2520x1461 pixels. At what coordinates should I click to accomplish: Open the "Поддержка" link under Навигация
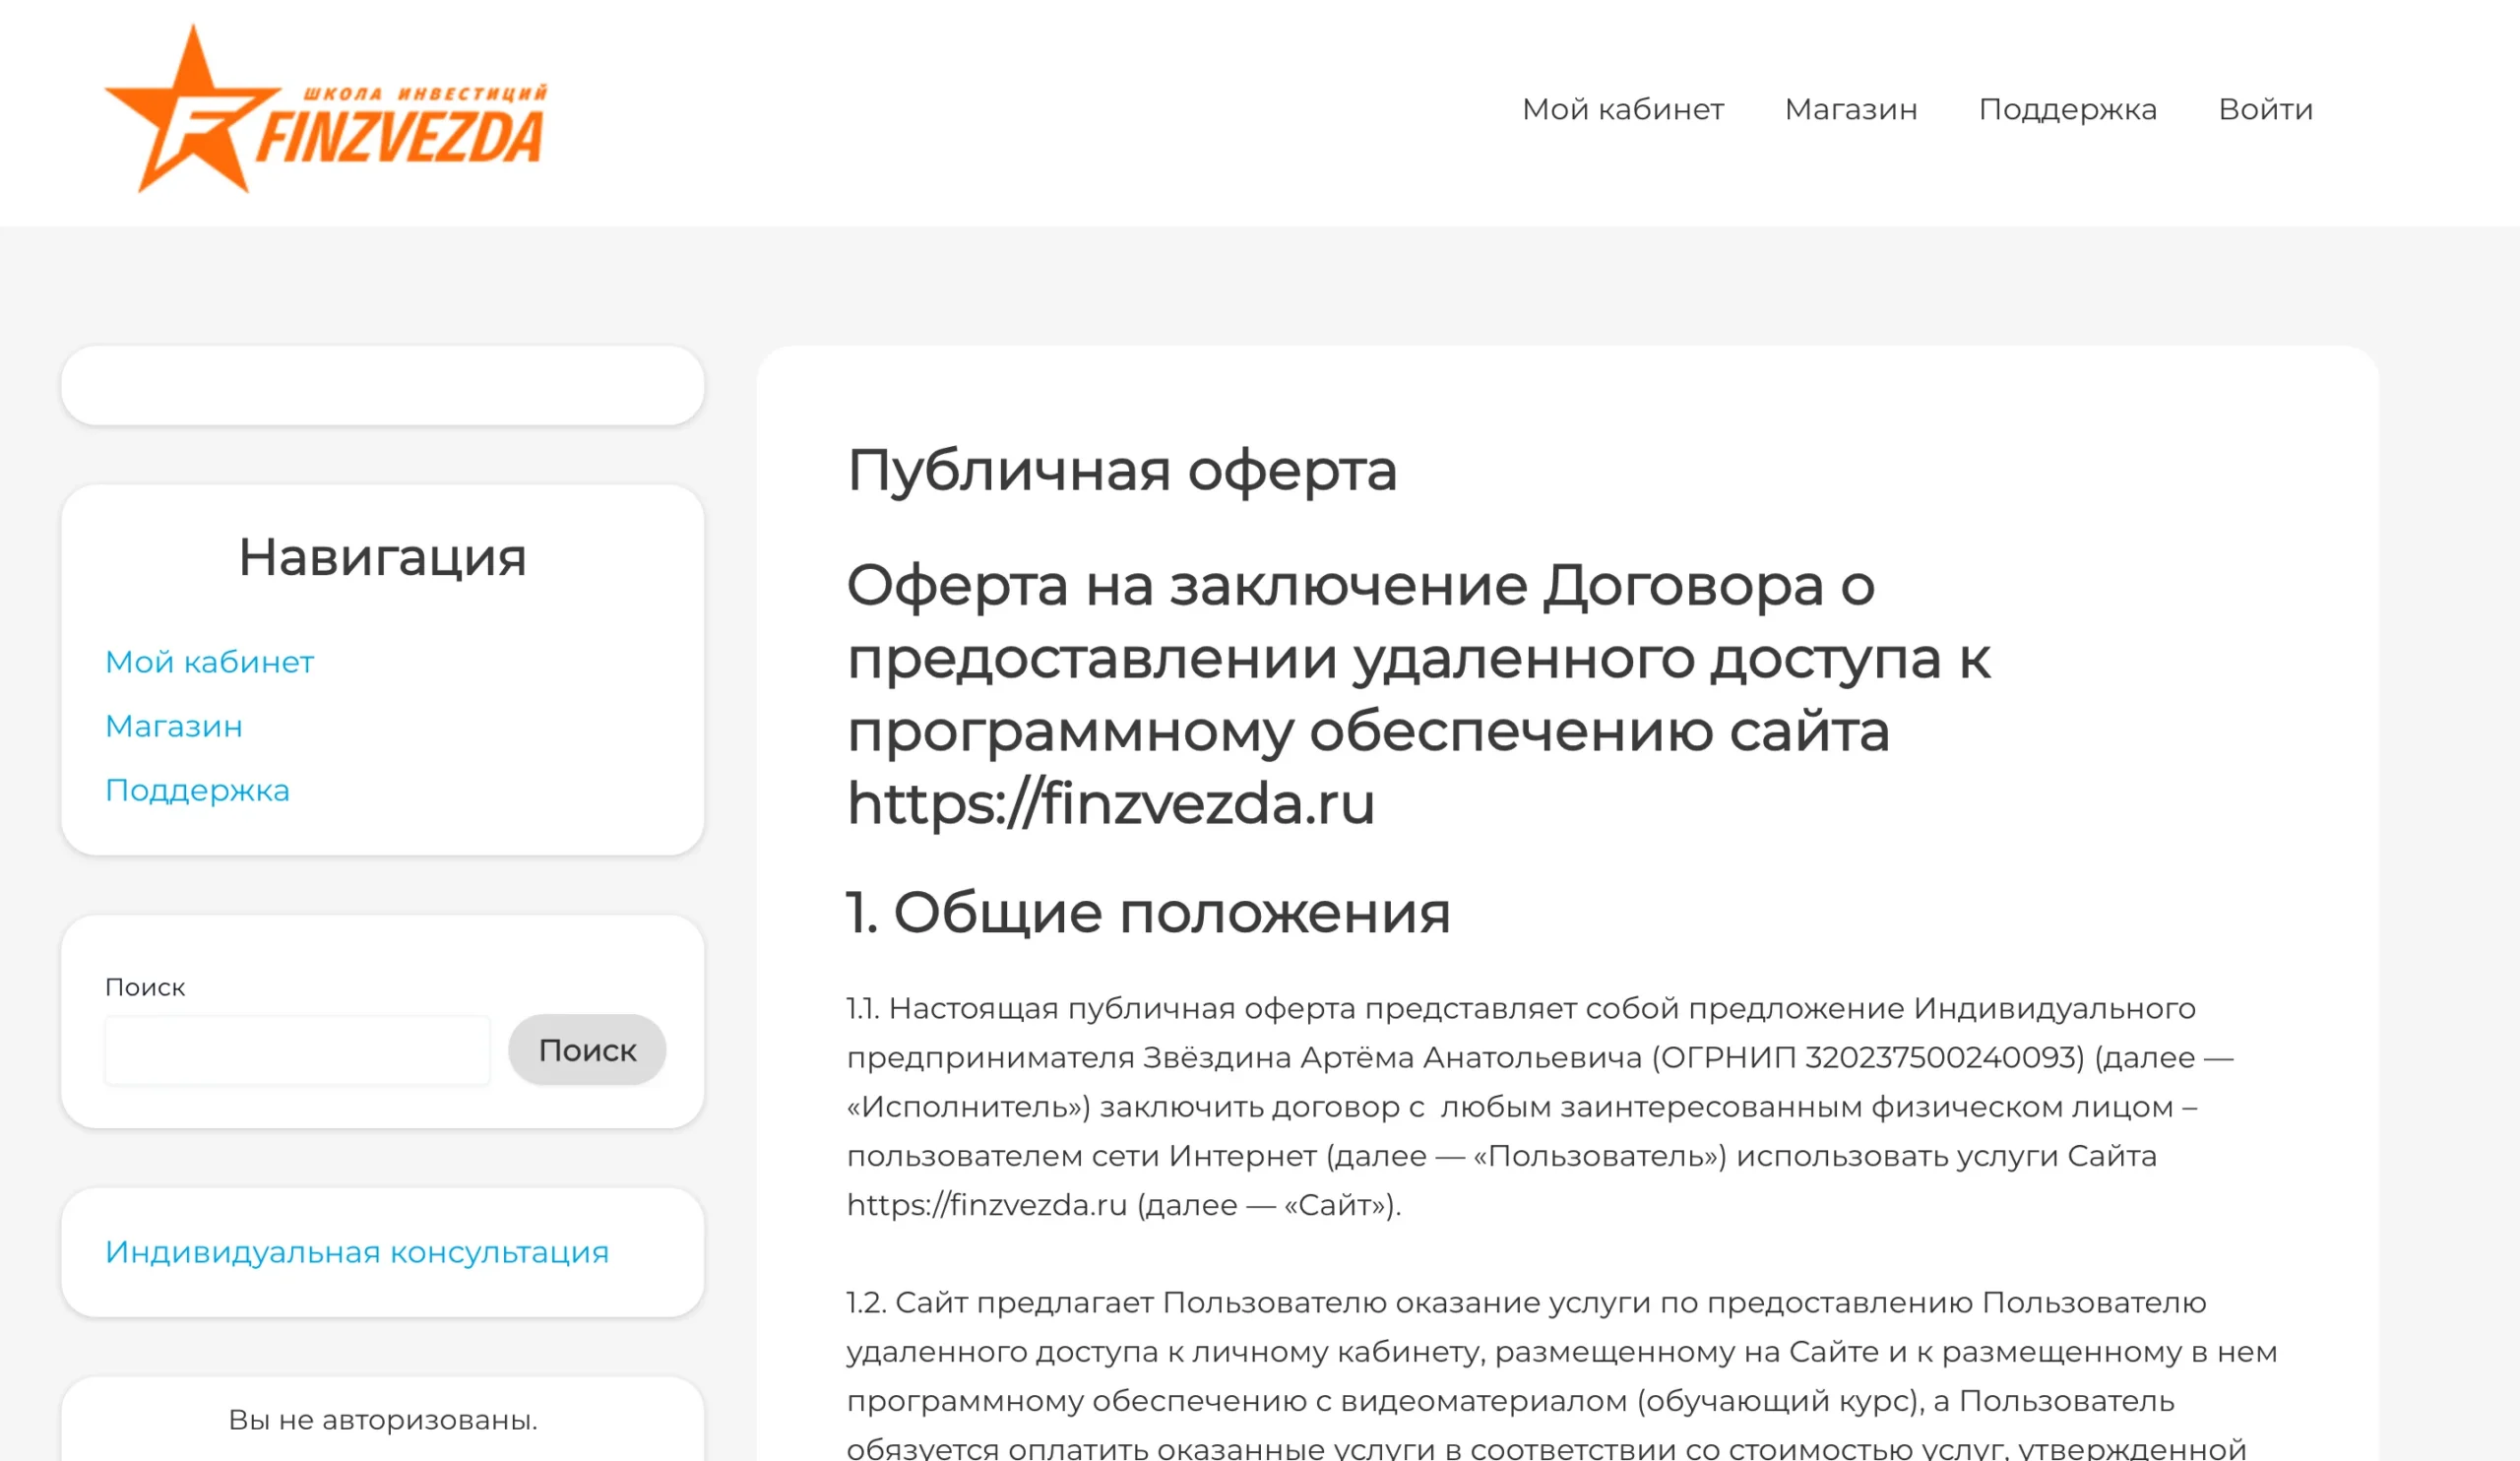click(197, 790)
